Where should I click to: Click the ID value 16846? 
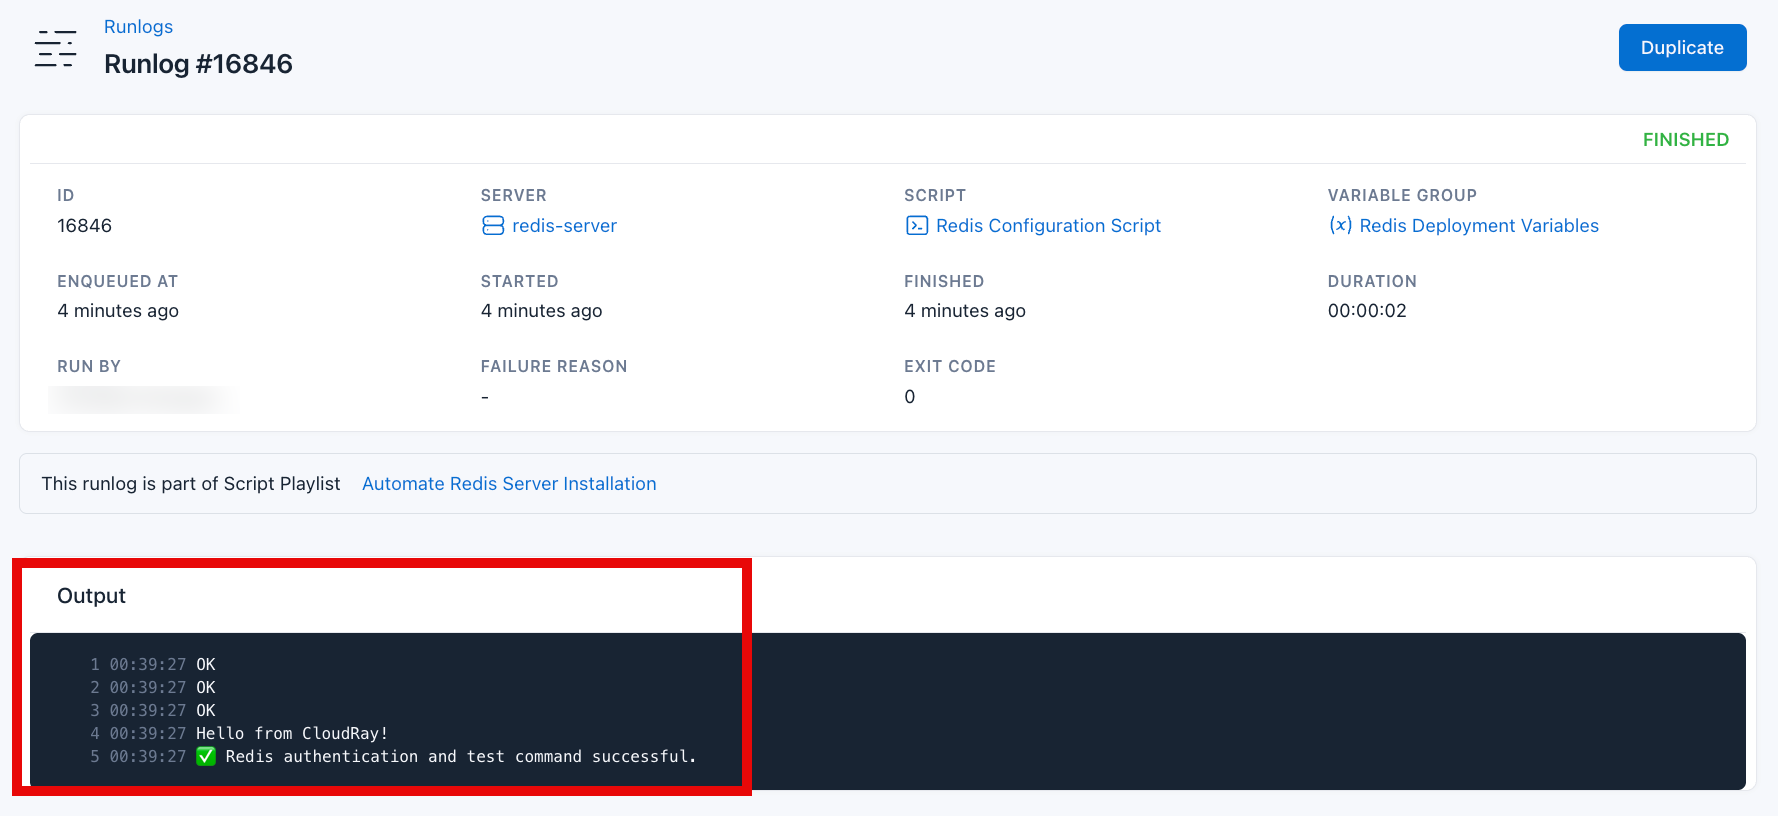[85, 226]
